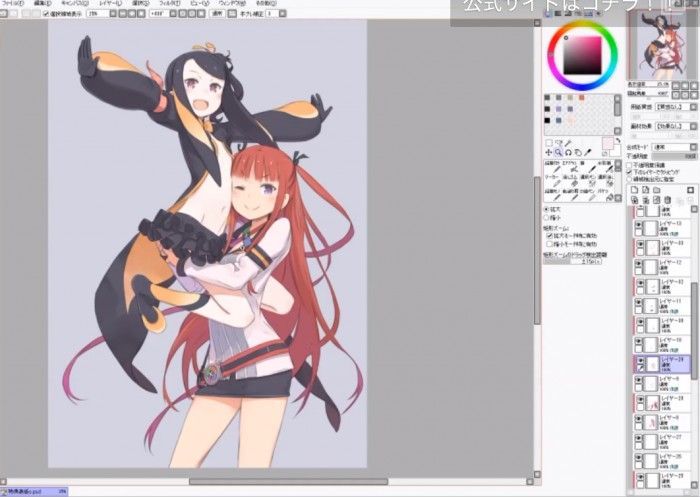The height and width of the screenshot is (497, 700).
Task: Choose the 選択ペン selection pen
Action: 588,181
